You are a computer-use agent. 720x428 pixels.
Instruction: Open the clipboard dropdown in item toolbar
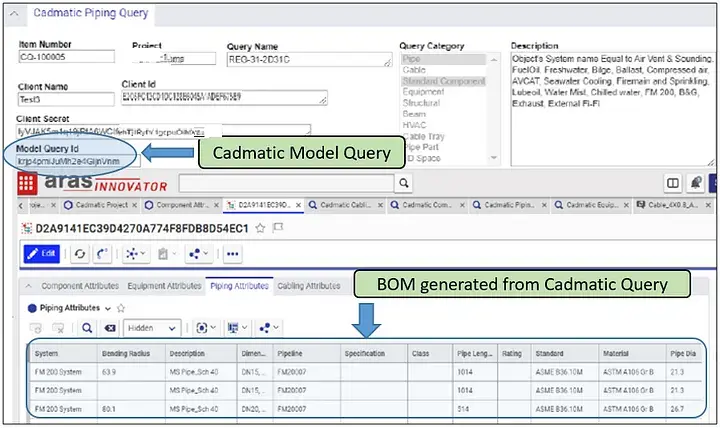click(x=167, y=253)
